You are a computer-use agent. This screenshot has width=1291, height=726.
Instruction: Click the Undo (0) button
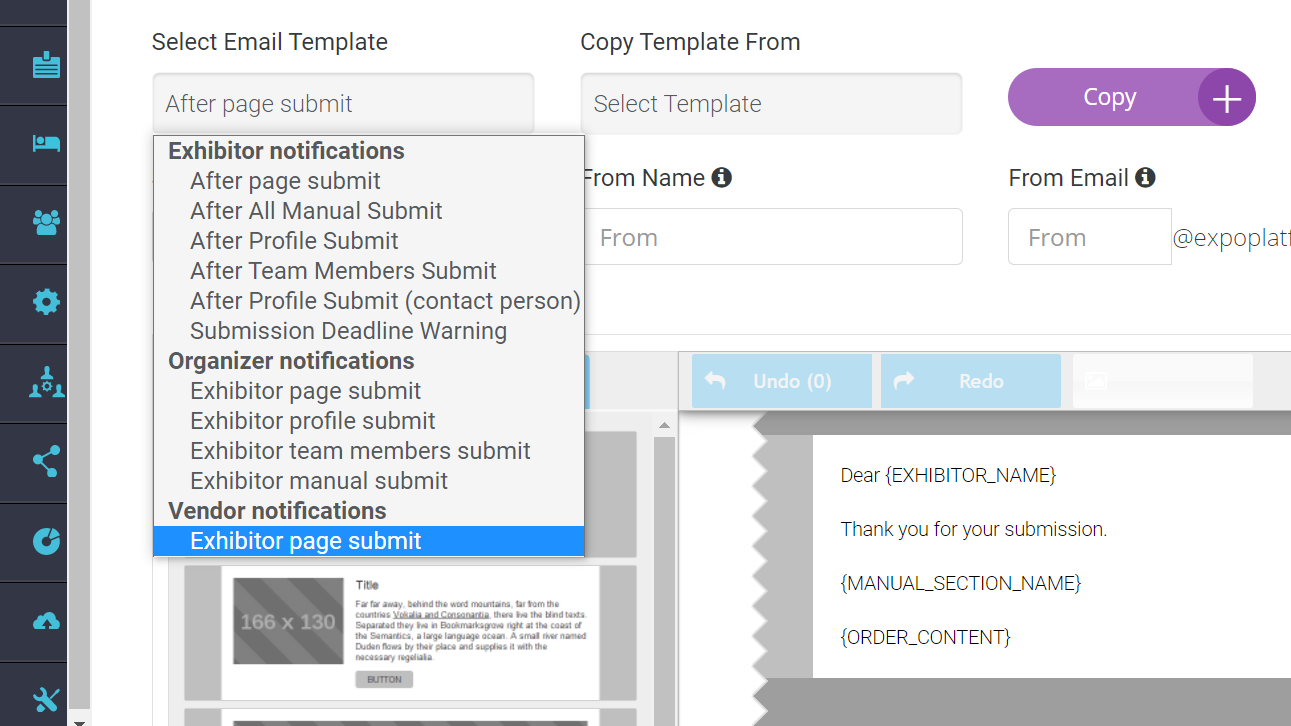[x=781, y=381]
